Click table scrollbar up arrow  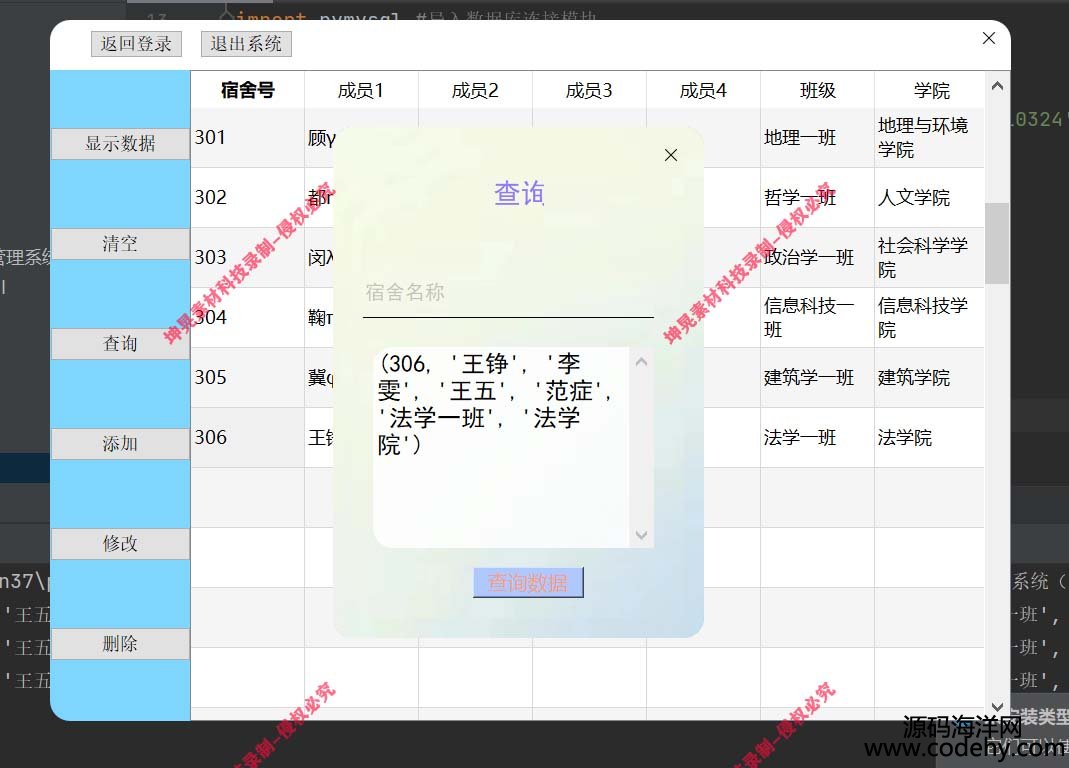point(996,87)
